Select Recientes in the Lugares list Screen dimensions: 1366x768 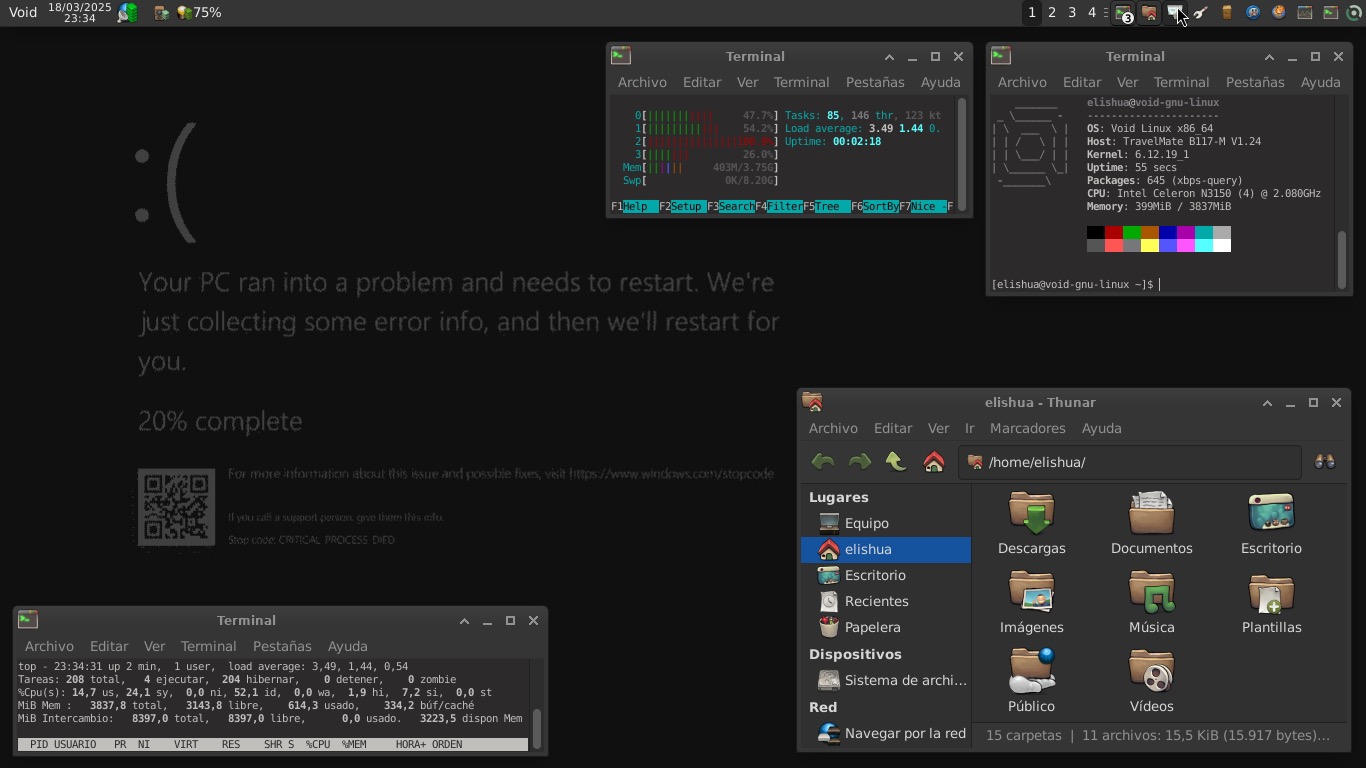point(876,601)
